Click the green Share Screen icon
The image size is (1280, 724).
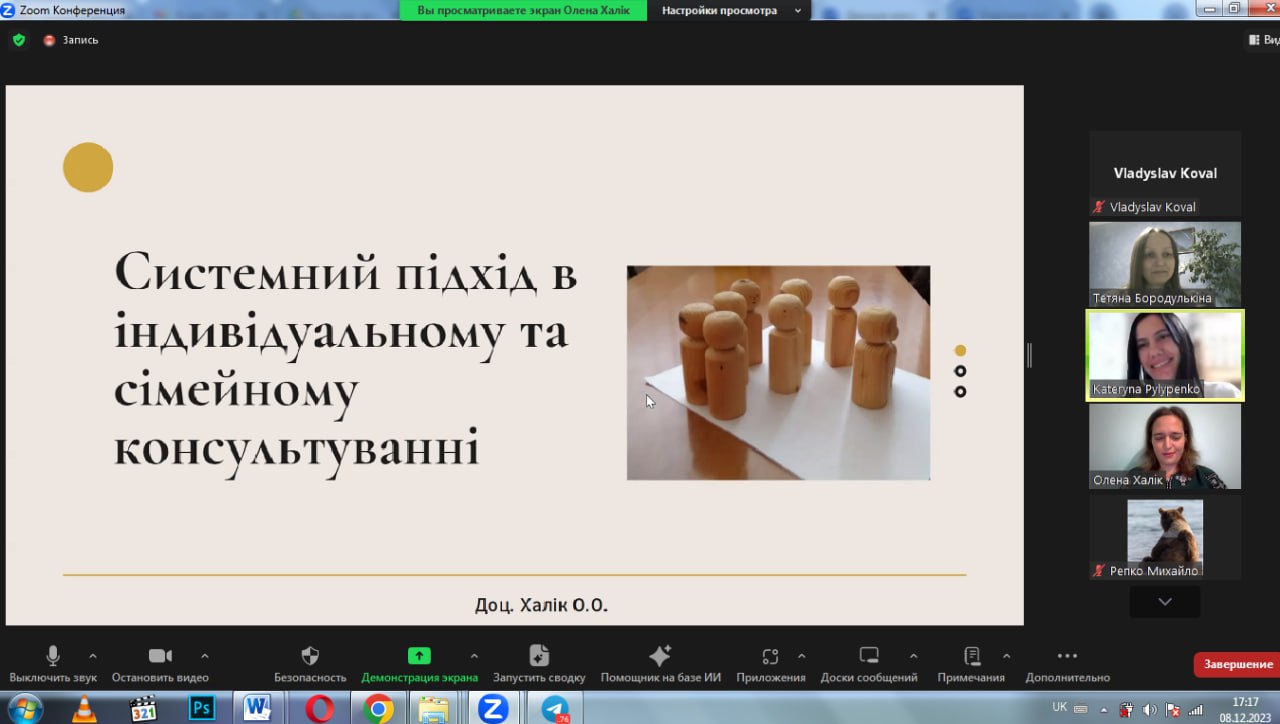tap(419, 656)
